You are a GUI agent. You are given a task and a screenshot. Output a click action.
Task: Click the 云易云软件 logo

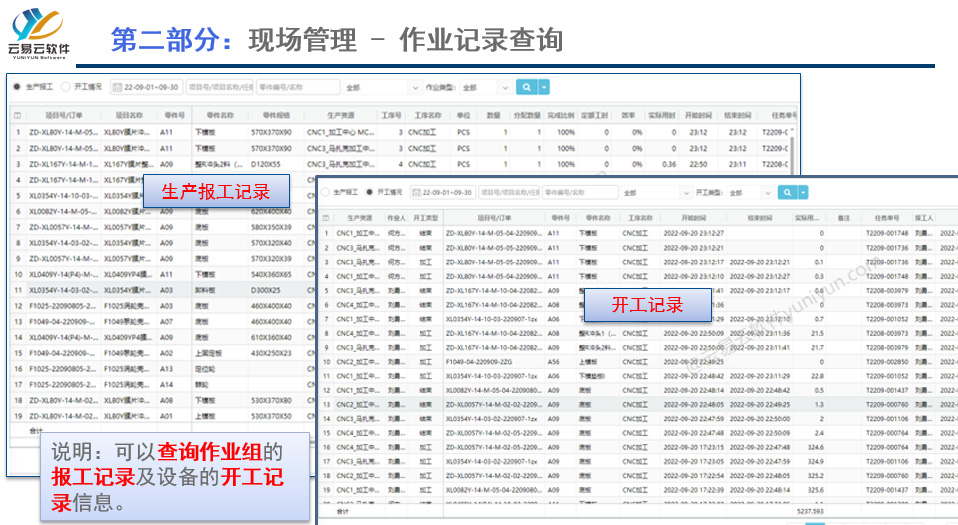[38, 34]
